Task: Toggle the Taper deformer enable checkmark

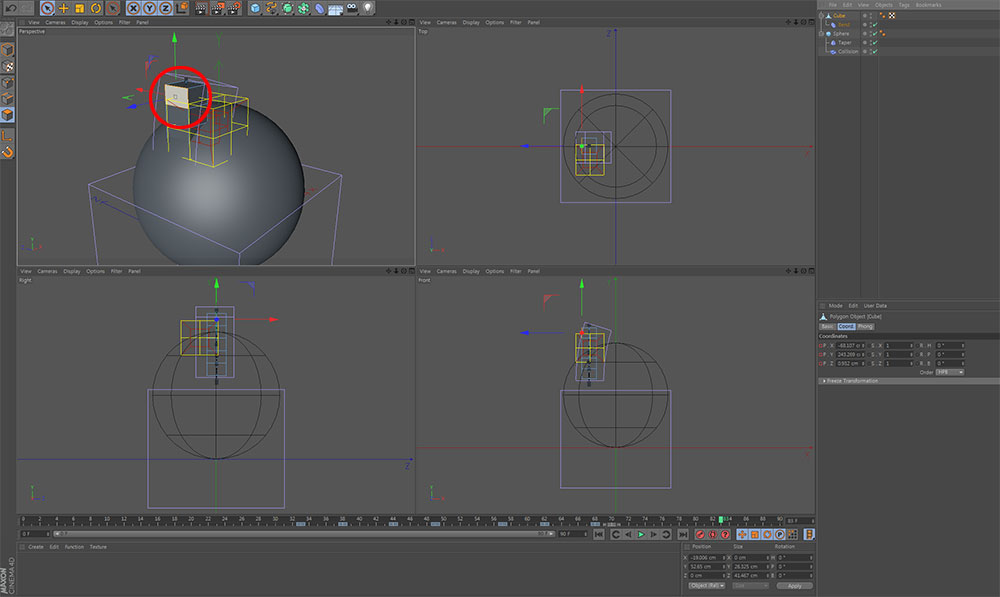Action: point(875,42)
